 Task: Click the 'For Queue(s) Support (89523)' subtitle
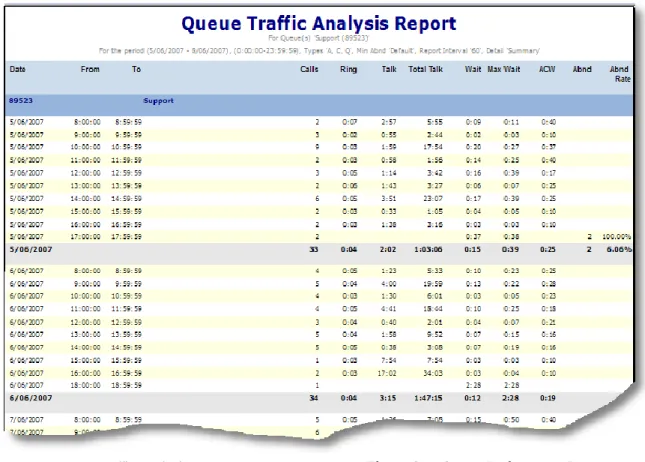tap(319, 38)
